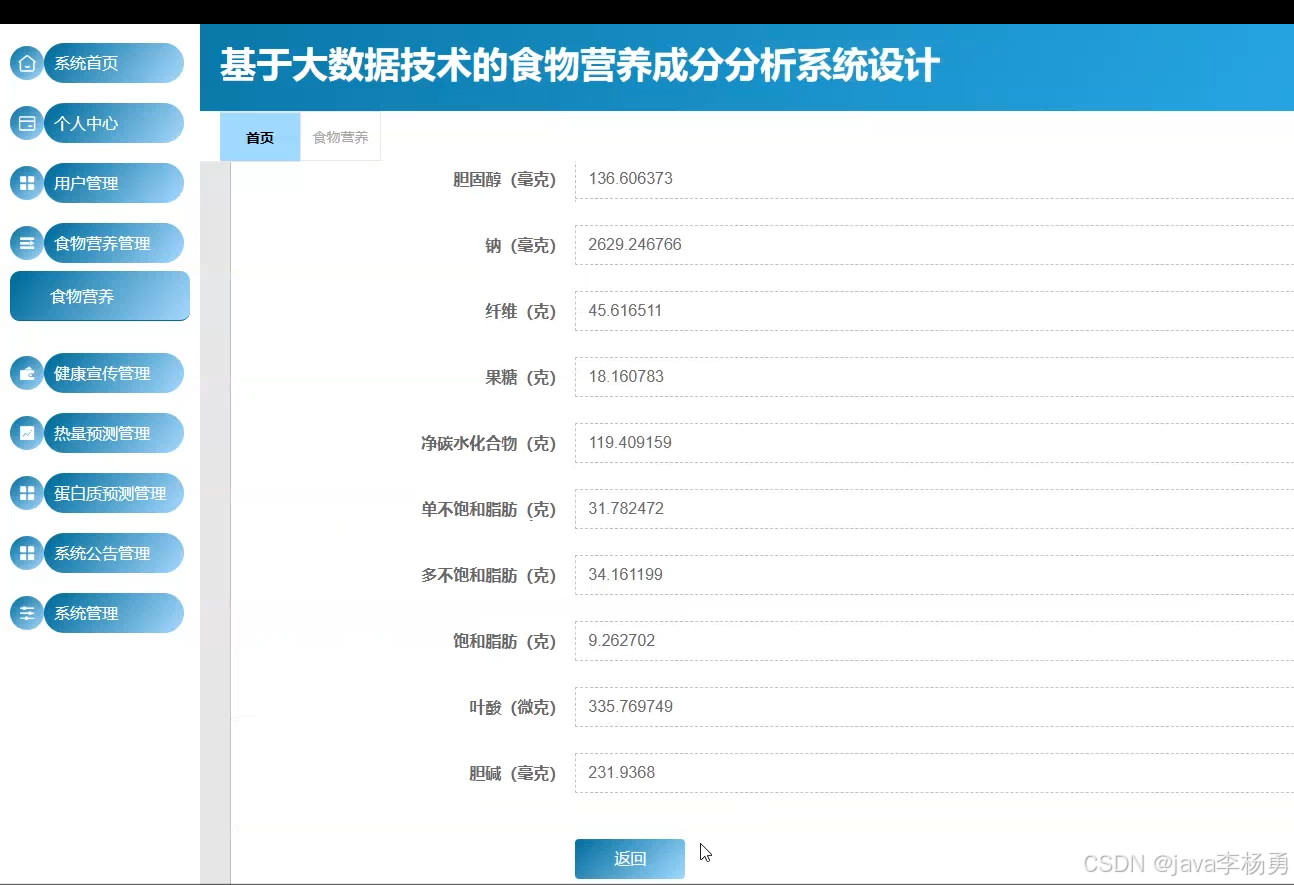Click the 饱和脂肪 field showing 9.262702
Image resolution: width=1294 pixels, height=885 pixels.
(x=934, y=641)
